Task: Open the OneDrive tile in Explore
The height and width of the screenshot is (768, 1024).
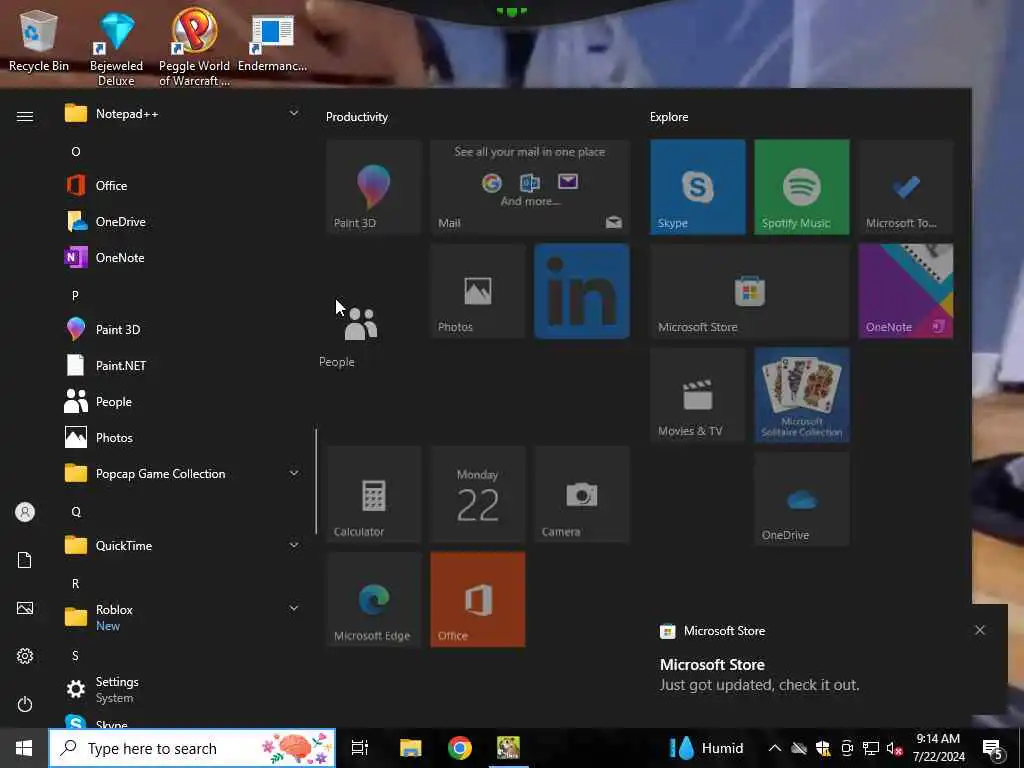Action: point(802,499)
